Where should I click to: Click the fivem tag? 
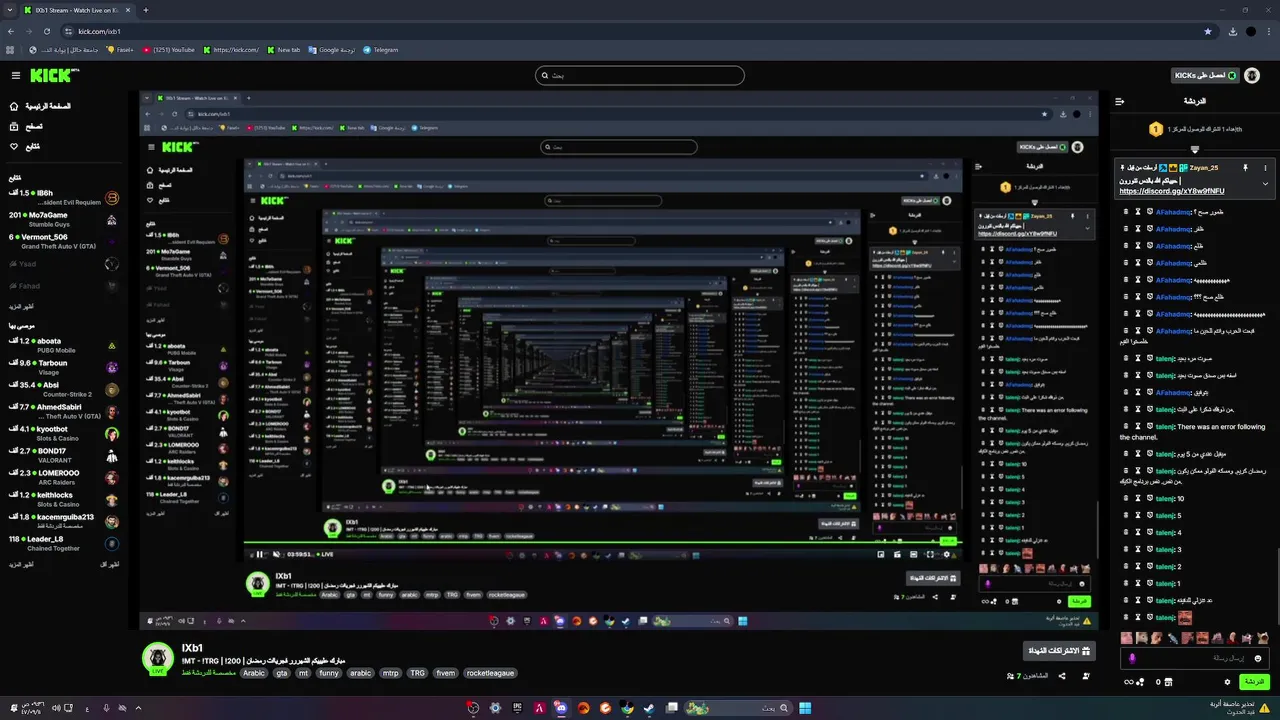(x=446, y=673)
